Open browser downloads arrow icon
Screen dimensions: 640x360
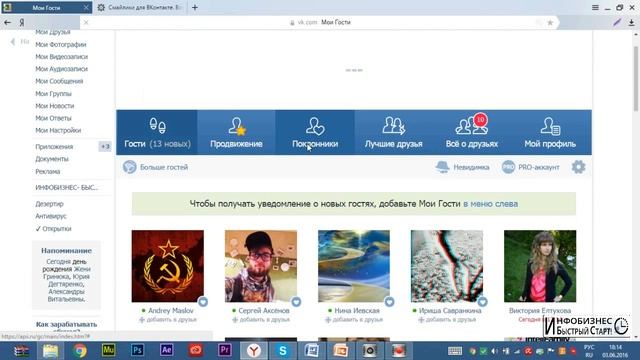point(631,22)
